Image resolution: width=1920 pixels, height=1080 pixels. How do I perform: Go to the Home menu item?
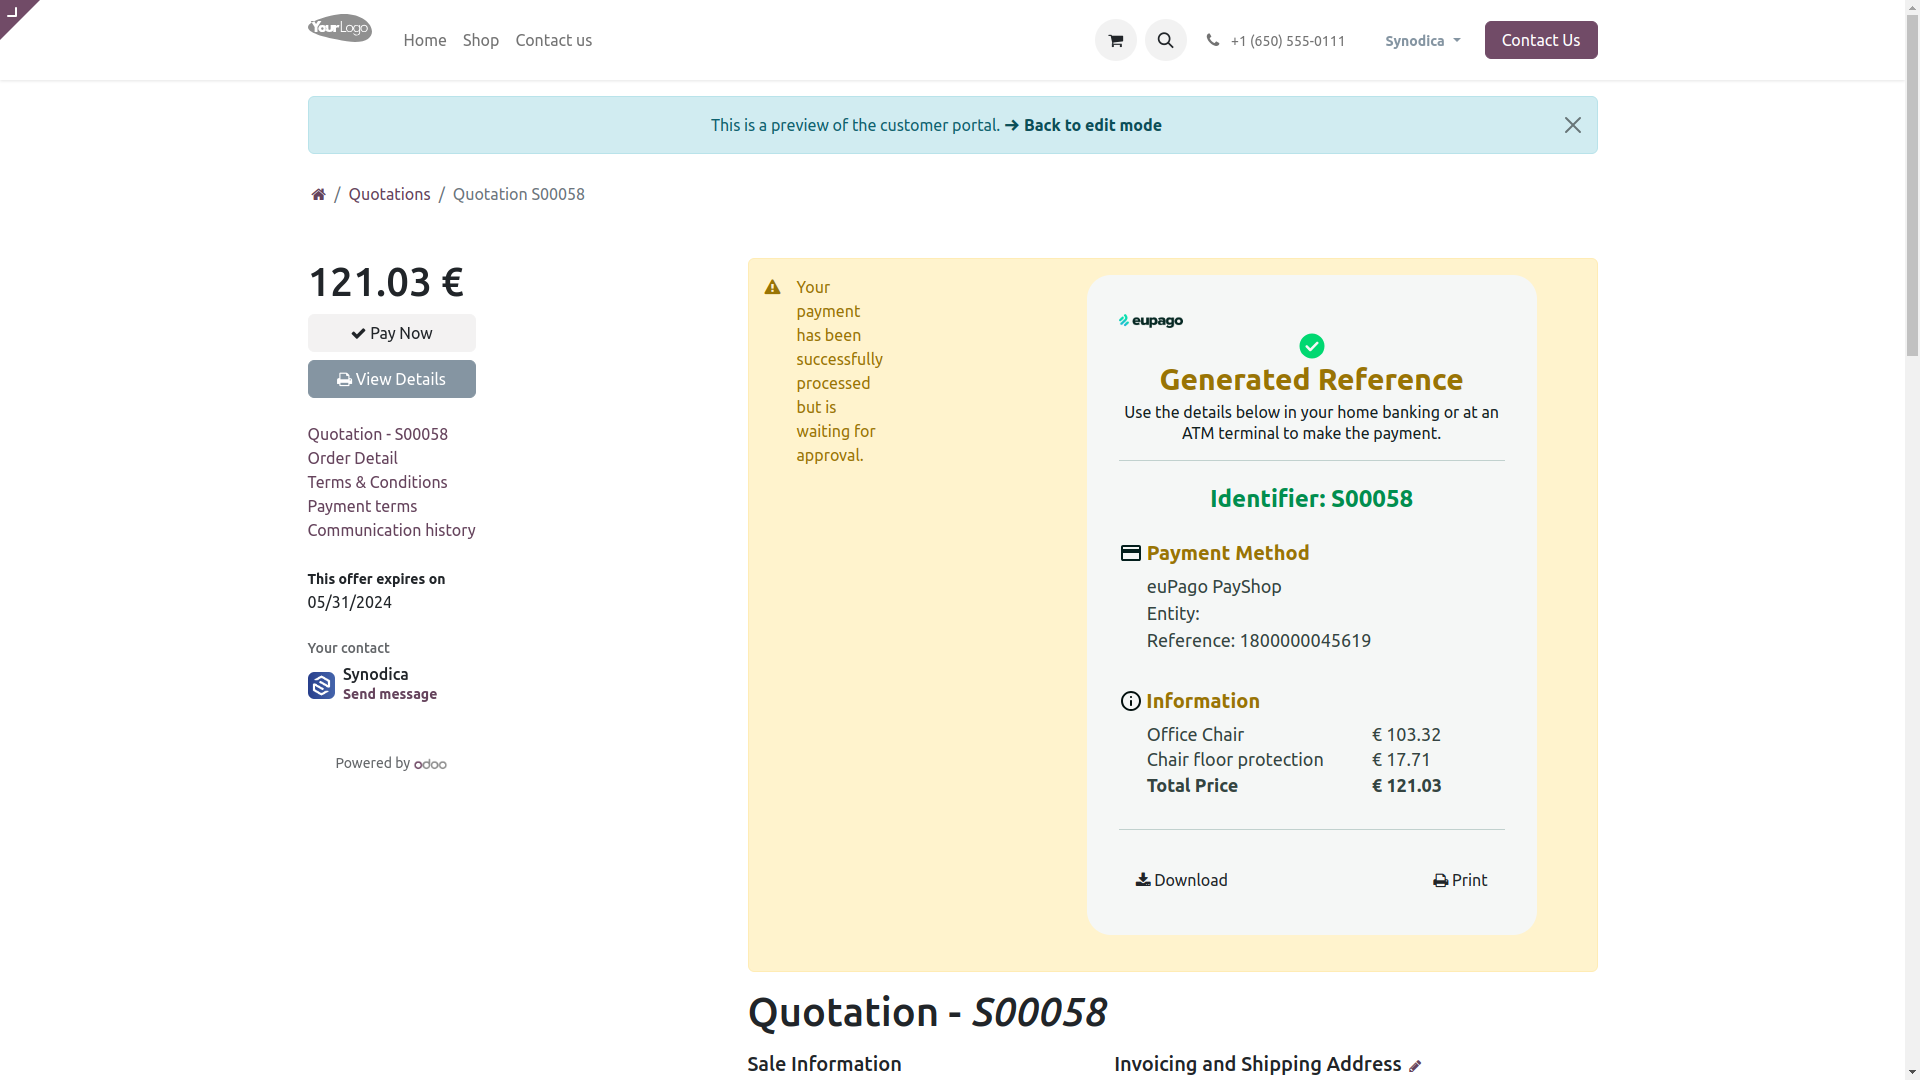point(424,40)
